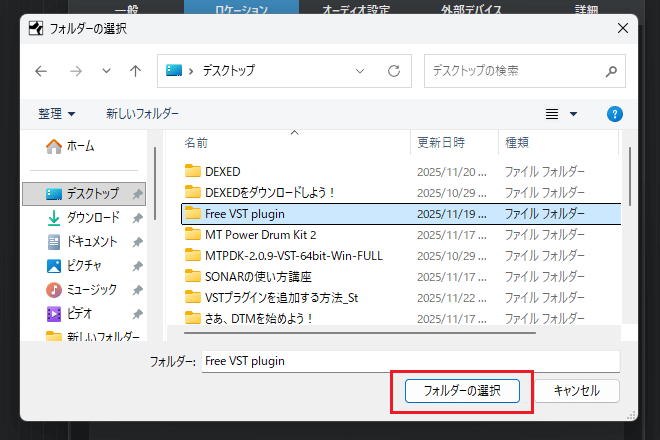660x440 pixels.
Task: Select ピクチャ in the navigation pane
Action: click(87, 265)
